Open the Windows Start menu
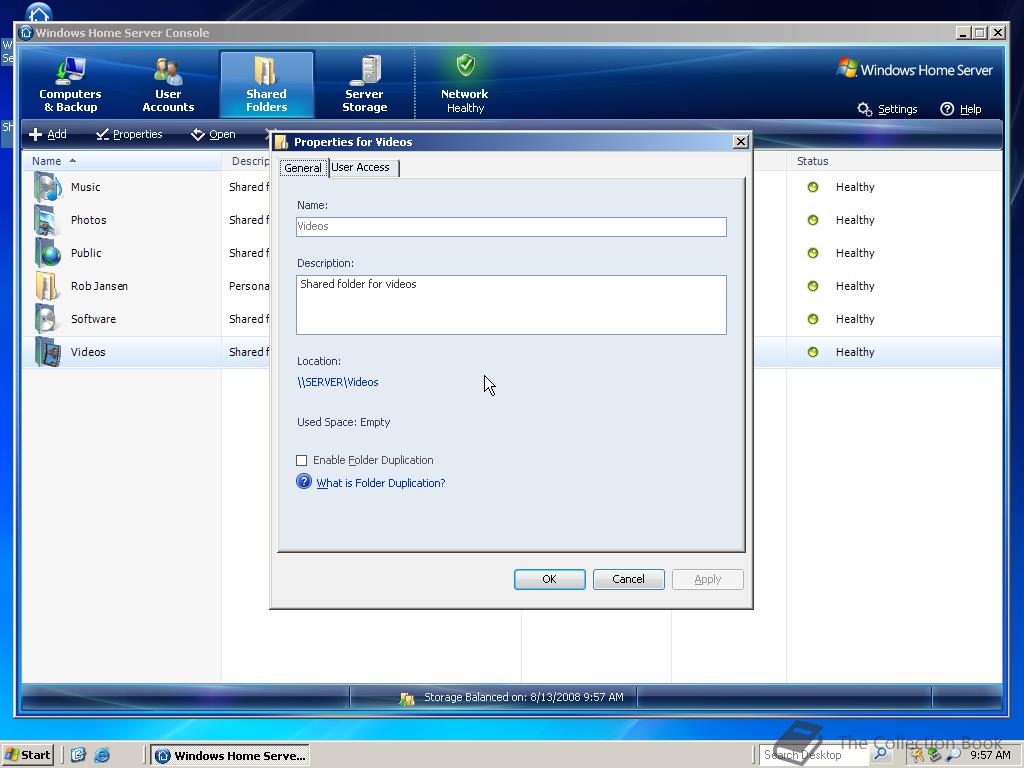The width and height of the screenshot is (1024, 768). click(27, 755)
